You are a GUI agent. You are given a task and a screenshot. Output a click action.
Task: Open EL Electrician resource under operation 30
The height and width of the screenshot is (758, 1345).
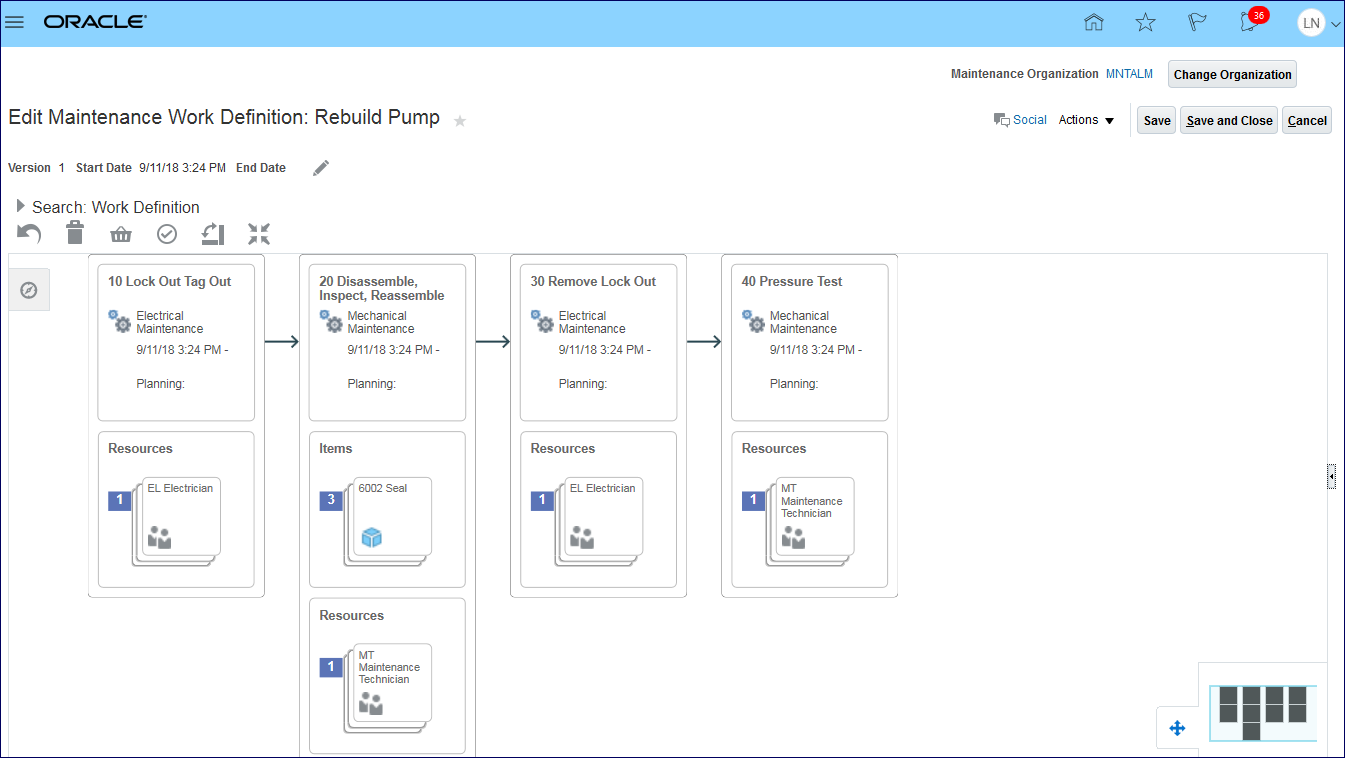602,515
